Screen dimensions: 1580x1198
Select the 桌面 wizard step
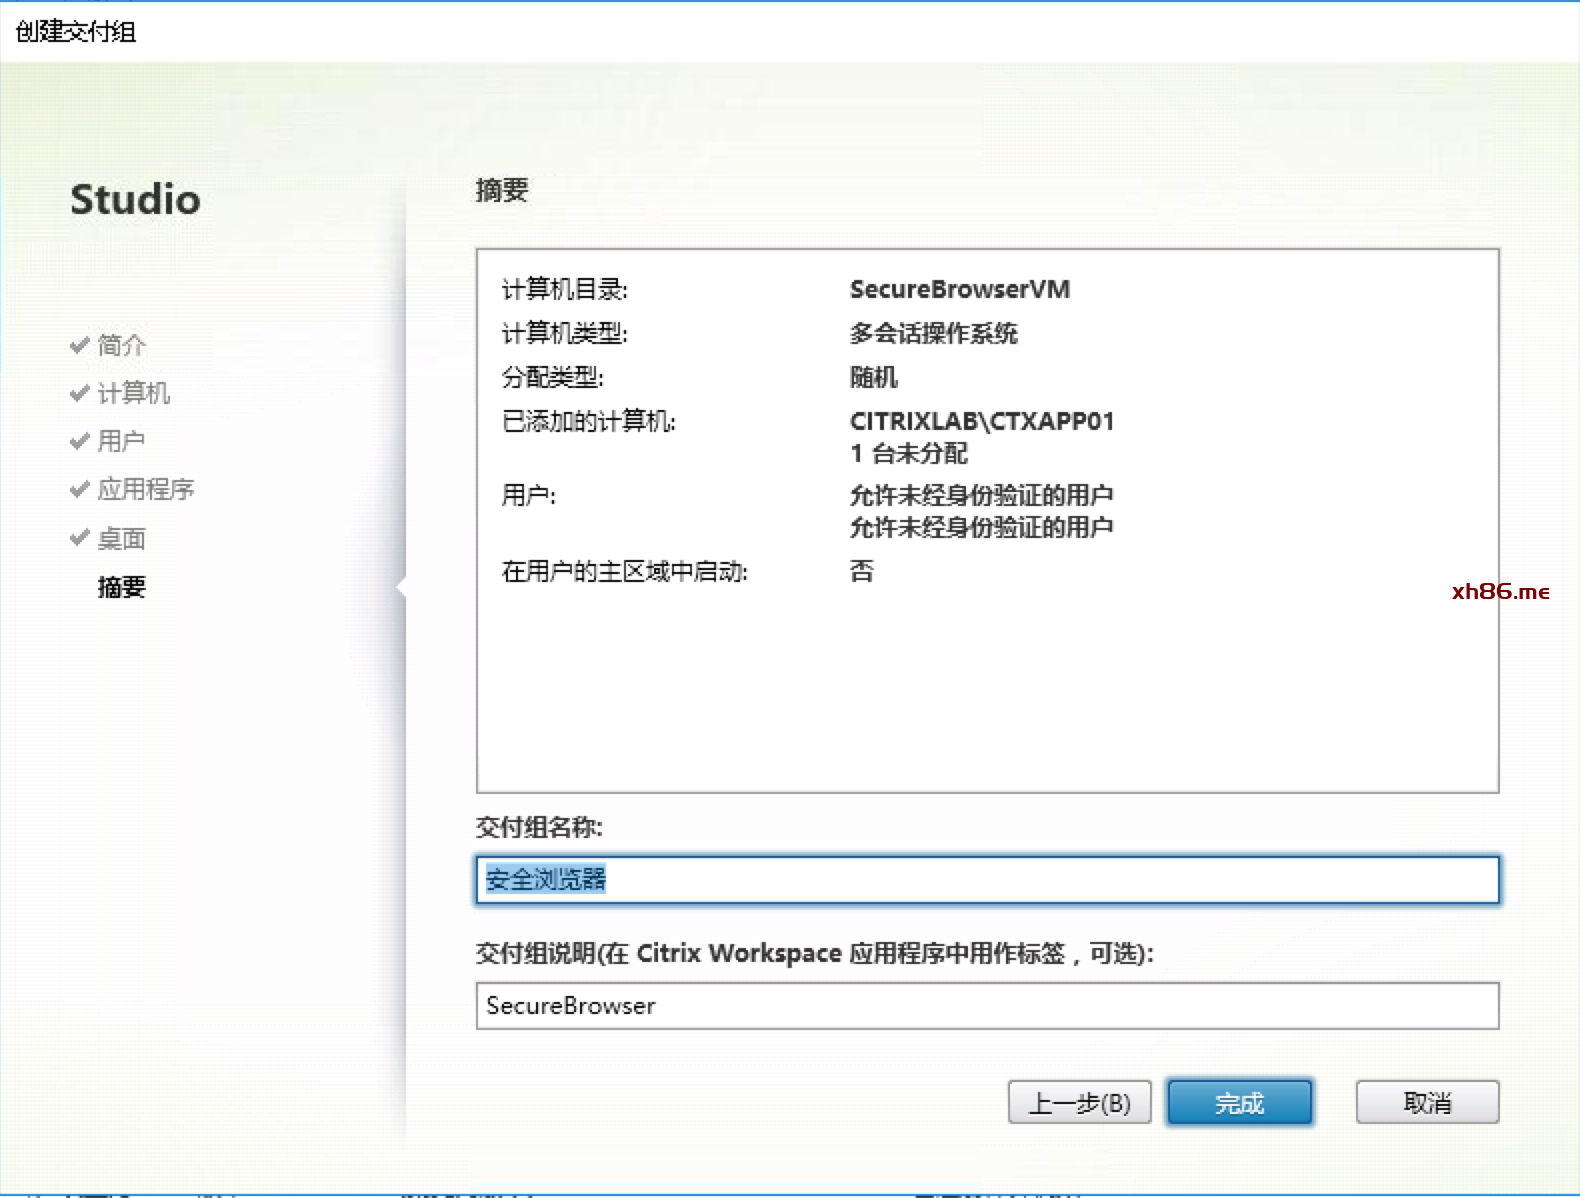pyautogui.click(x=121, y=539)
